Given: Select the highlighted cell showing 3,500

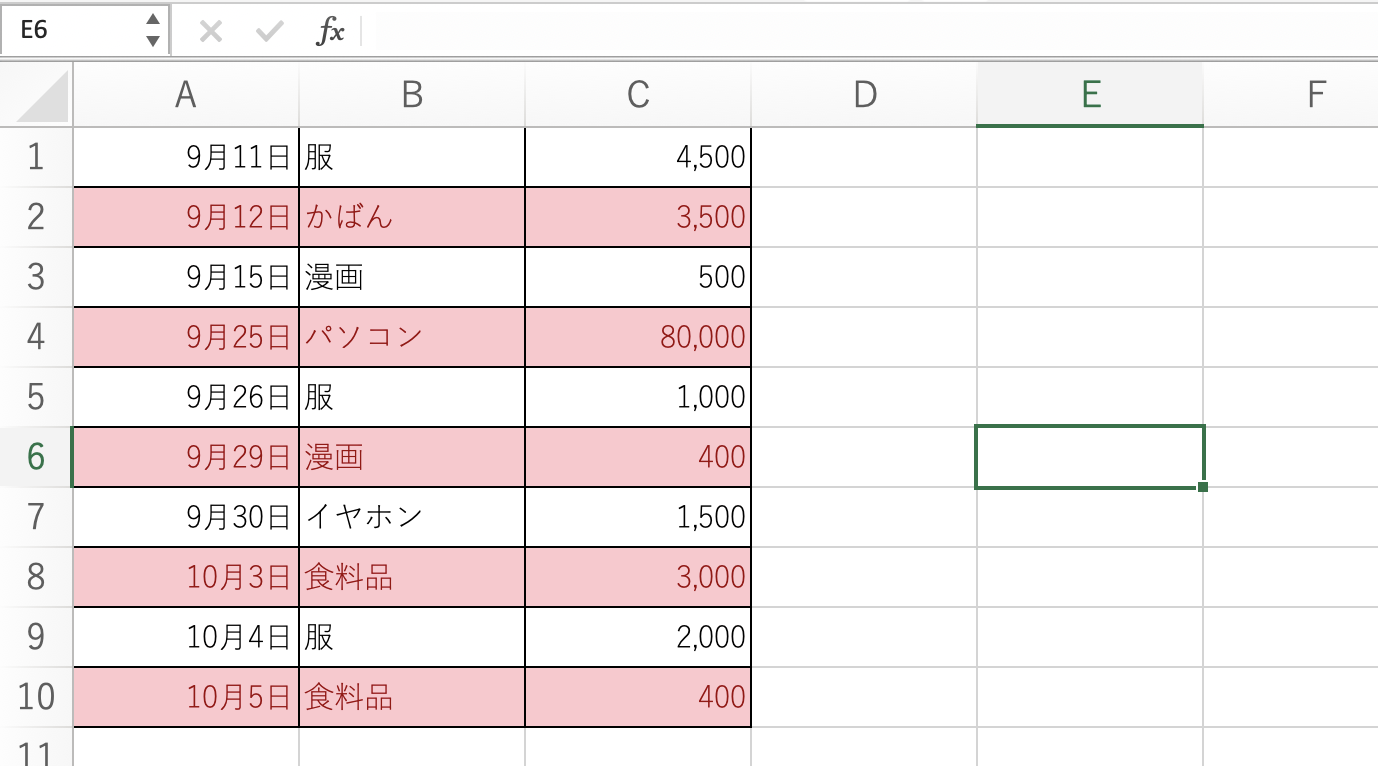Looking at the screenshot, I should point(637,216).
